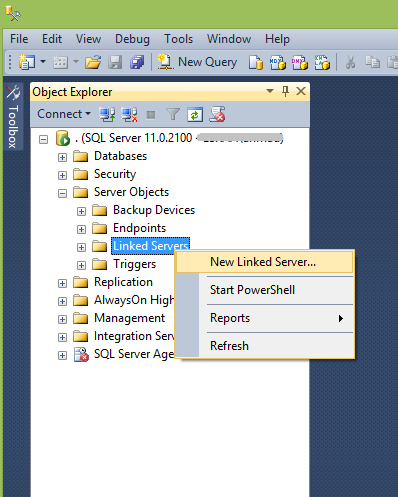Select the Endpoints folder in tree
Viewport: 398px width, 497px height.
pos(139,228)
